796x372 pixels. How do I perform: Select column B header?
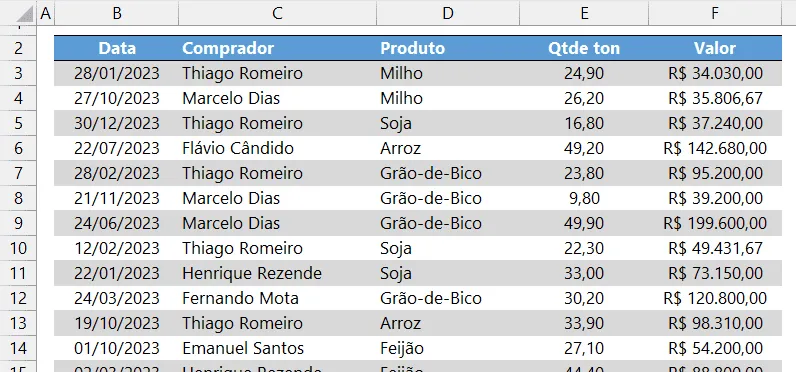click(x=117, y=13)
